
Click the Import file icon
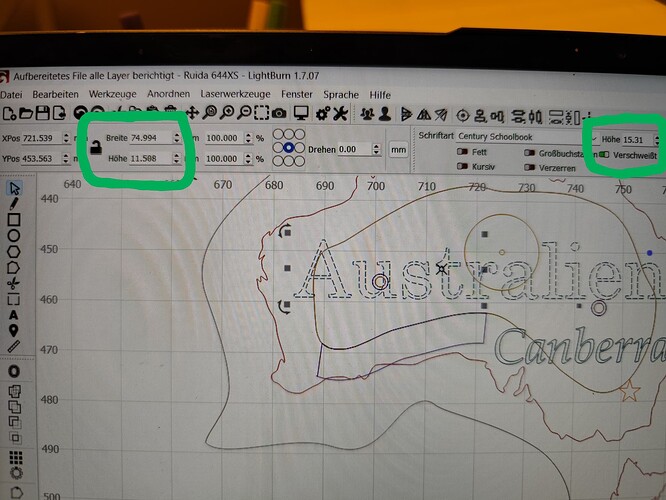(x=59, y=113)
